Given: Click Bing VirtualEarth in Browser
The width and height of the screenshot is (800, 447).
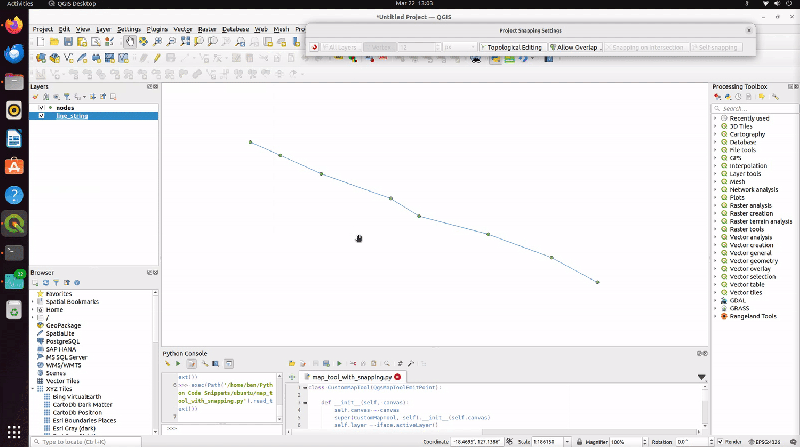Looking at the screenshot, I should click(x=77, y=396).
